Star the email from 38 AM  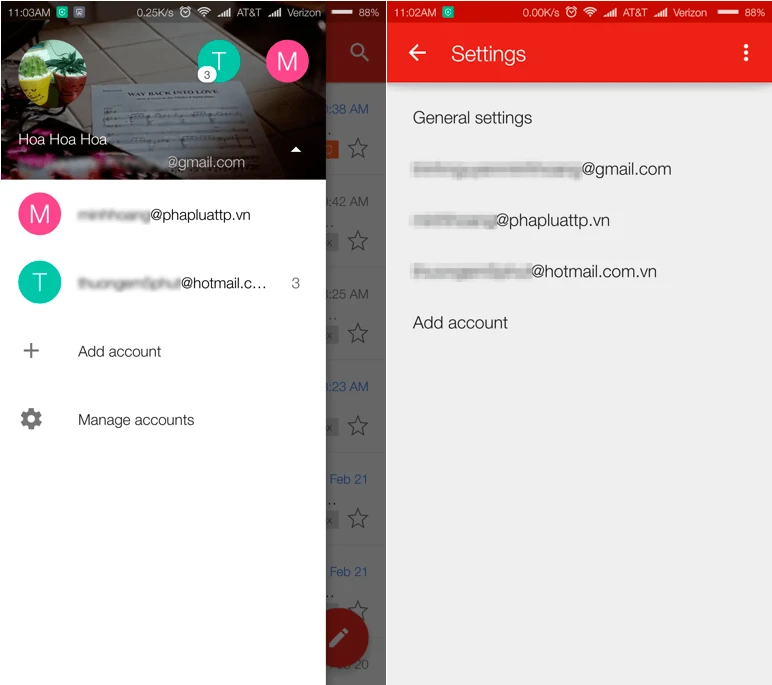tap(358, 148)
